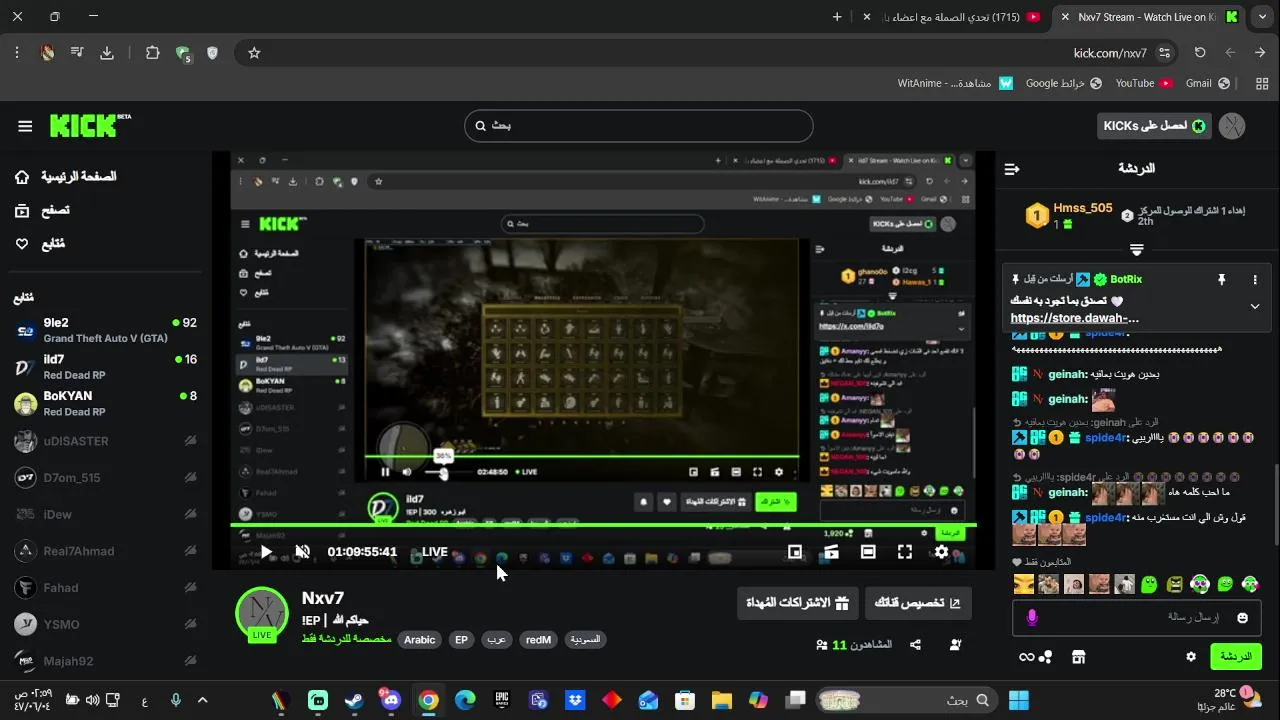The height and width of the screenshot is (720, 1280).
Task: Click Hmss_505 in gift leaderboard
Action: tap(1082, 208)
